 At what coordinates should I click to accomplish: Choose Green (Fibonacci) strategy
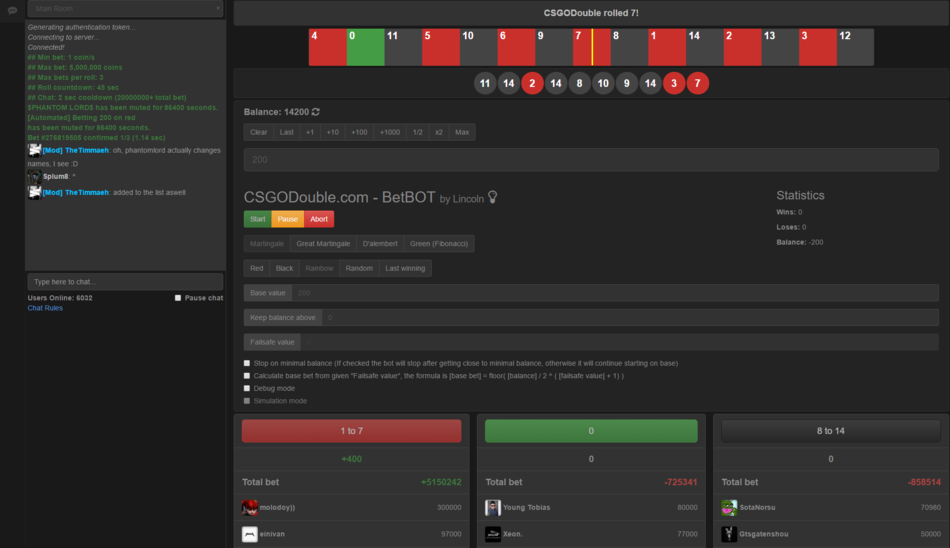pos(439,244)
